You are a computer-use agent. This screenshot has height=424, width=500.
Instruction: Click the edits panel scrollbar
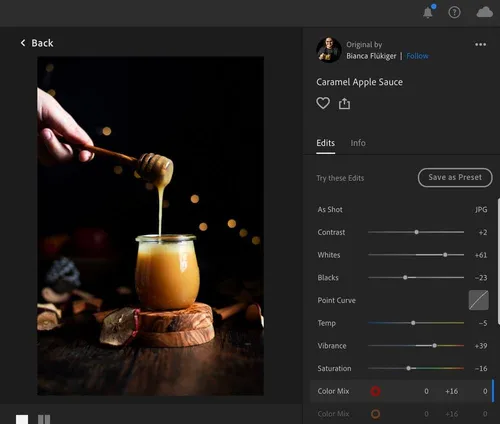[498, 261]
